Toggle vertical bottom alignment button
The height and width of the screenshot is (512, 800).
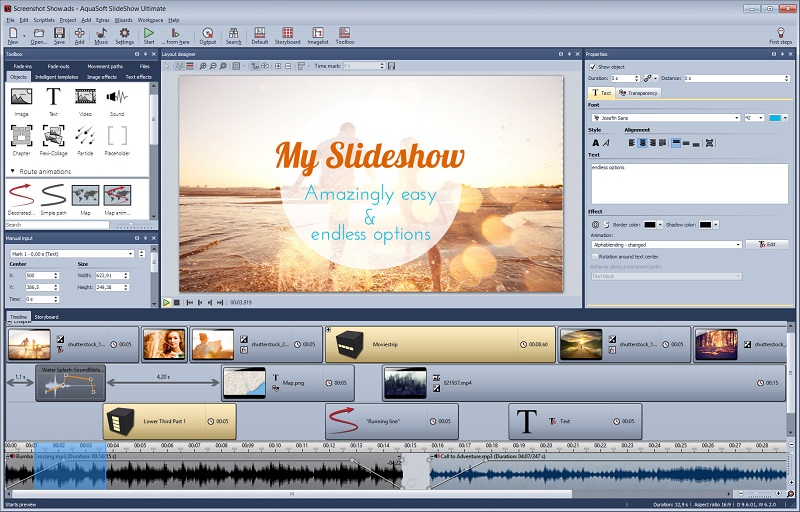(x=696, y=143)
